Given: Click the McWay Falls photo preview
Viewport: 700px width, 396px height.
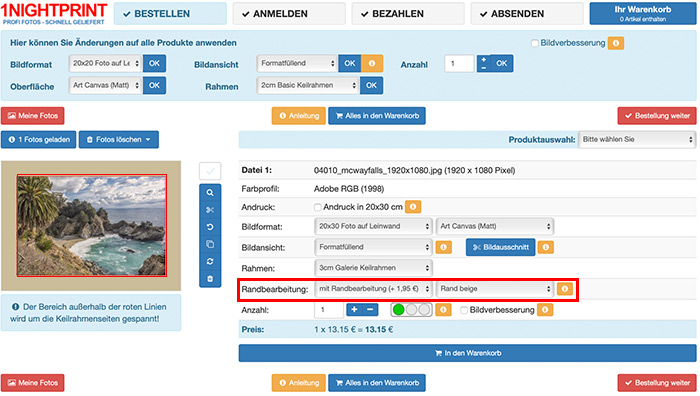Looking at the screenshot, I should [92, 225].
